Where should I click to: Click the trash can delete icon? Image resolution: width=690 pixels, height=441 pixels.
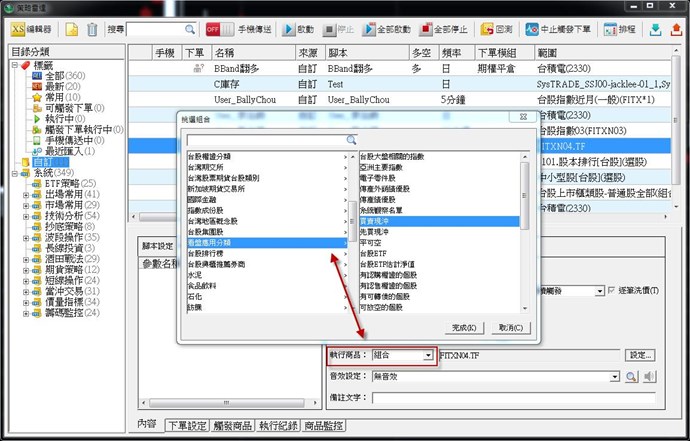[92, 30]
